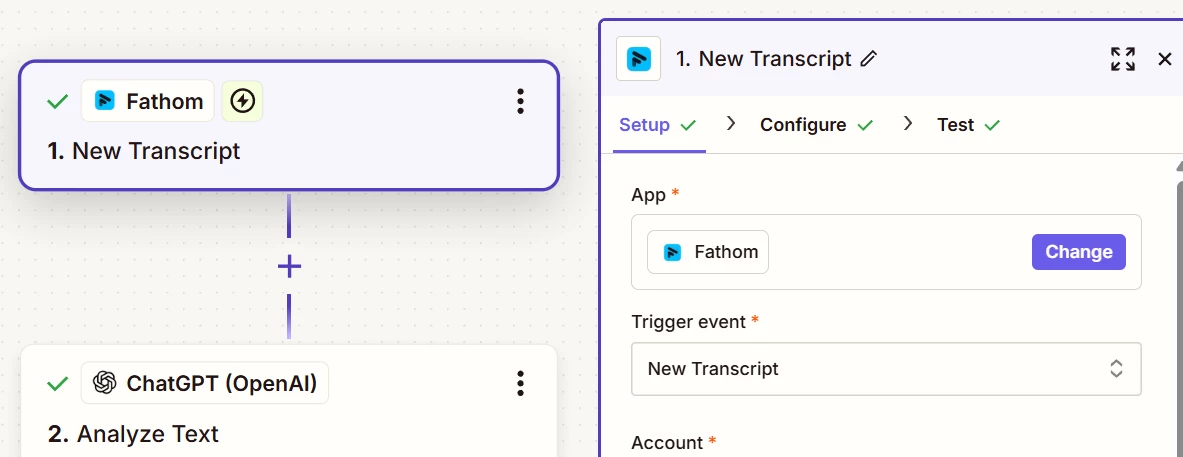Select the '2. Analyze Text' step title

point(134,434)
